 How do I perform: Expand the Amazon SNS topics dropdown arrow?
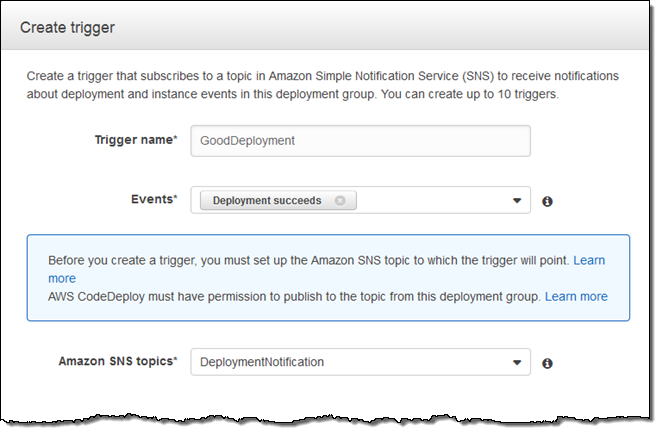[516, 362]
